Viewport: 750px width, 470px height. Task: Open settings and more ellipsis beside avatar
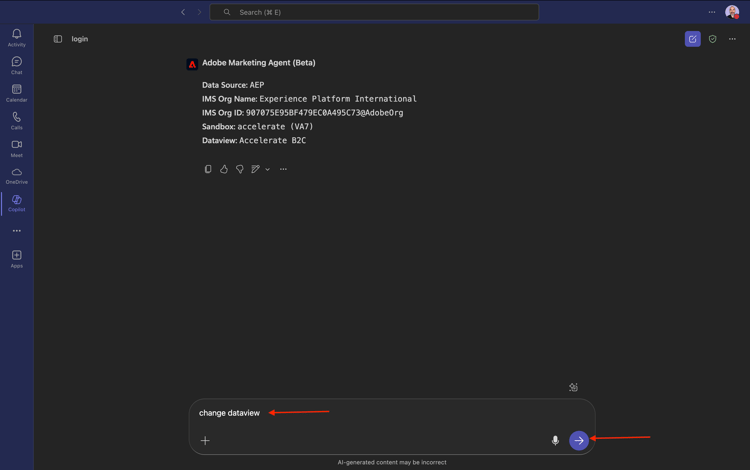point(712,12)
